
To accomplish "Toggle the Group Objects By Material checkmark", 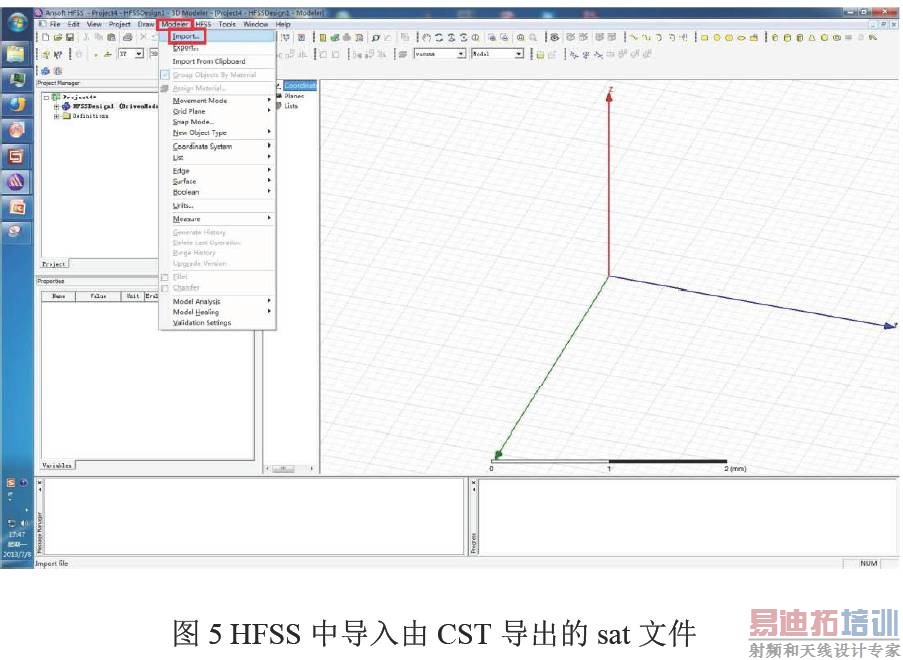I will pos(165,75).
